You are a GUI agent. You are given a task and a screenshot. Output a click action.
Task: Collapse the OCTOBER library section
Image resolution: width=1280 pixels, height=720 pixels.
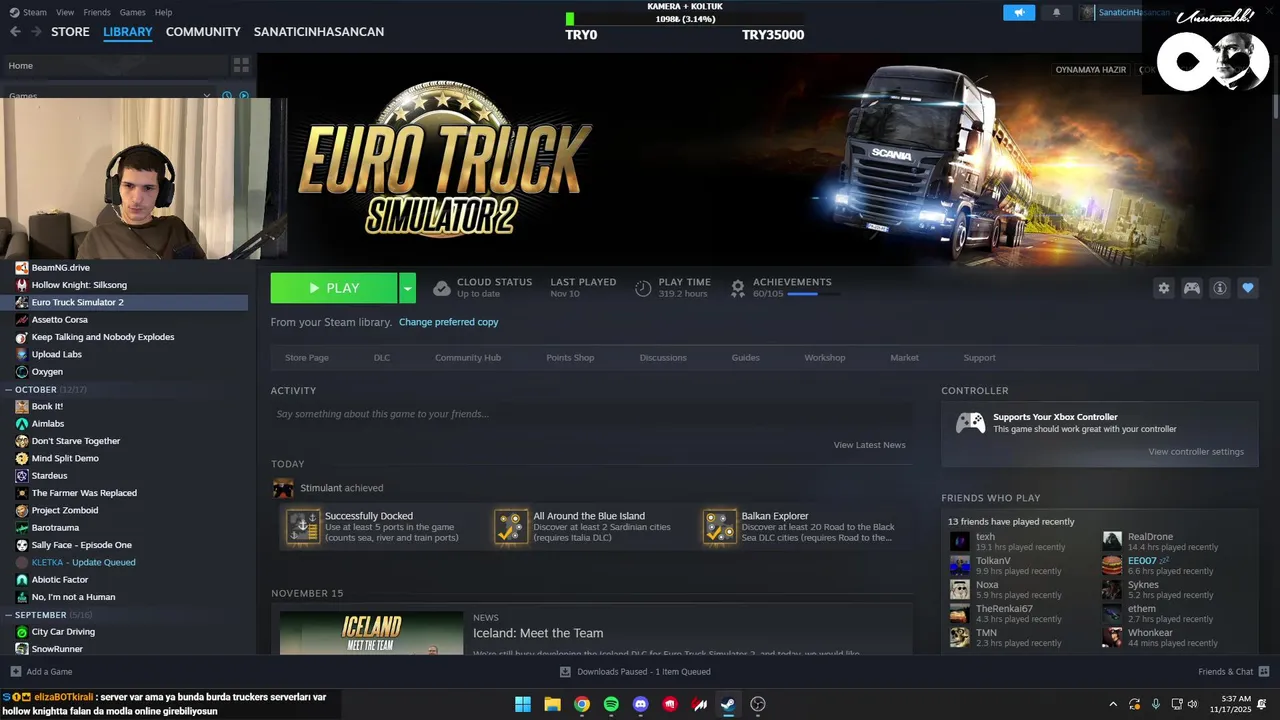8,389
